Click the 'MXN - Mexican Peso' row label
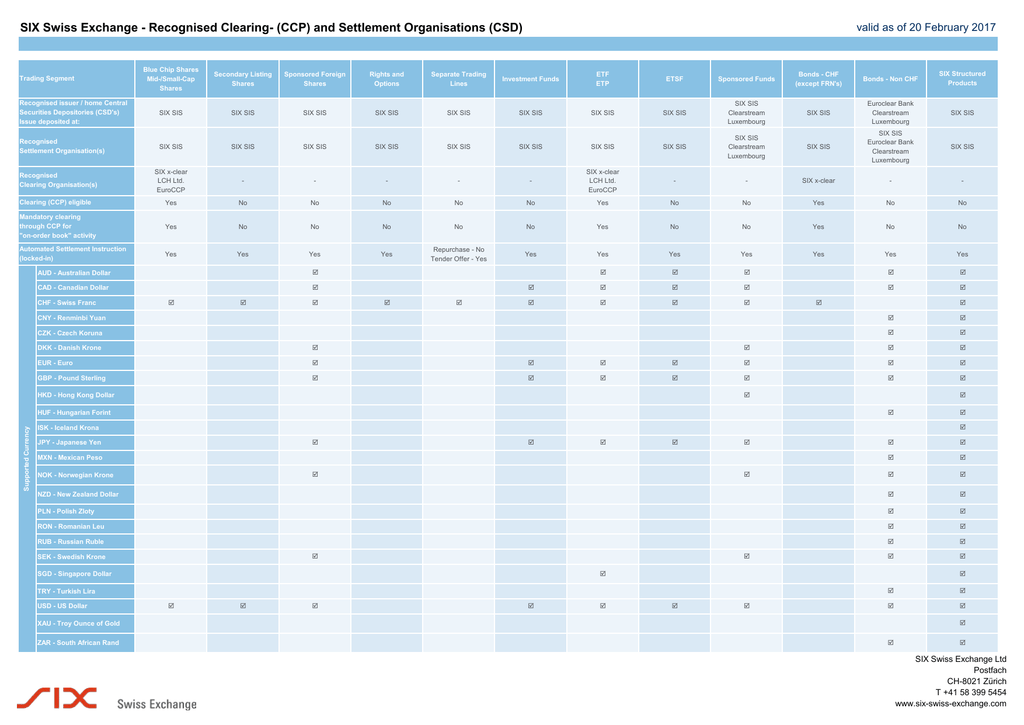The height and width of the screenshot is (725, 1024). click(x=86, y=457)
